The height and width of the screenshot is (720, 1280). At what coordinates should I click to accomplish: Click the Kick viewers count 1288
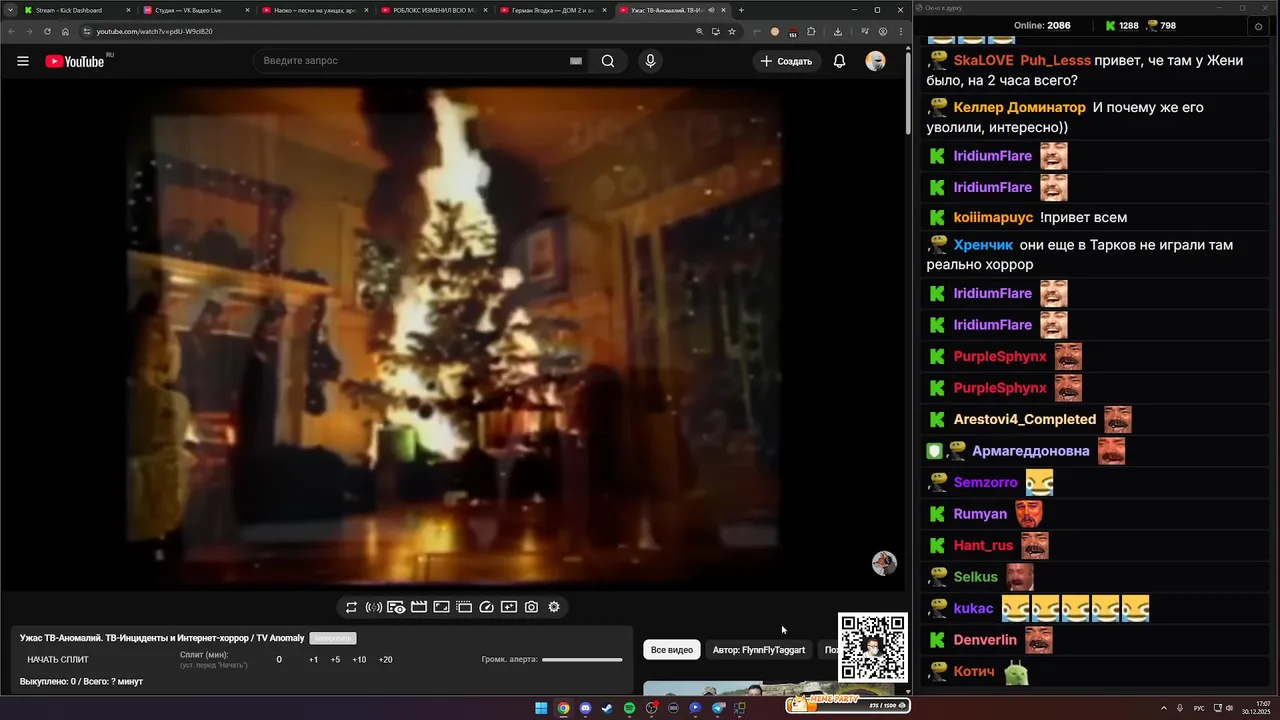click(1121, 26)
